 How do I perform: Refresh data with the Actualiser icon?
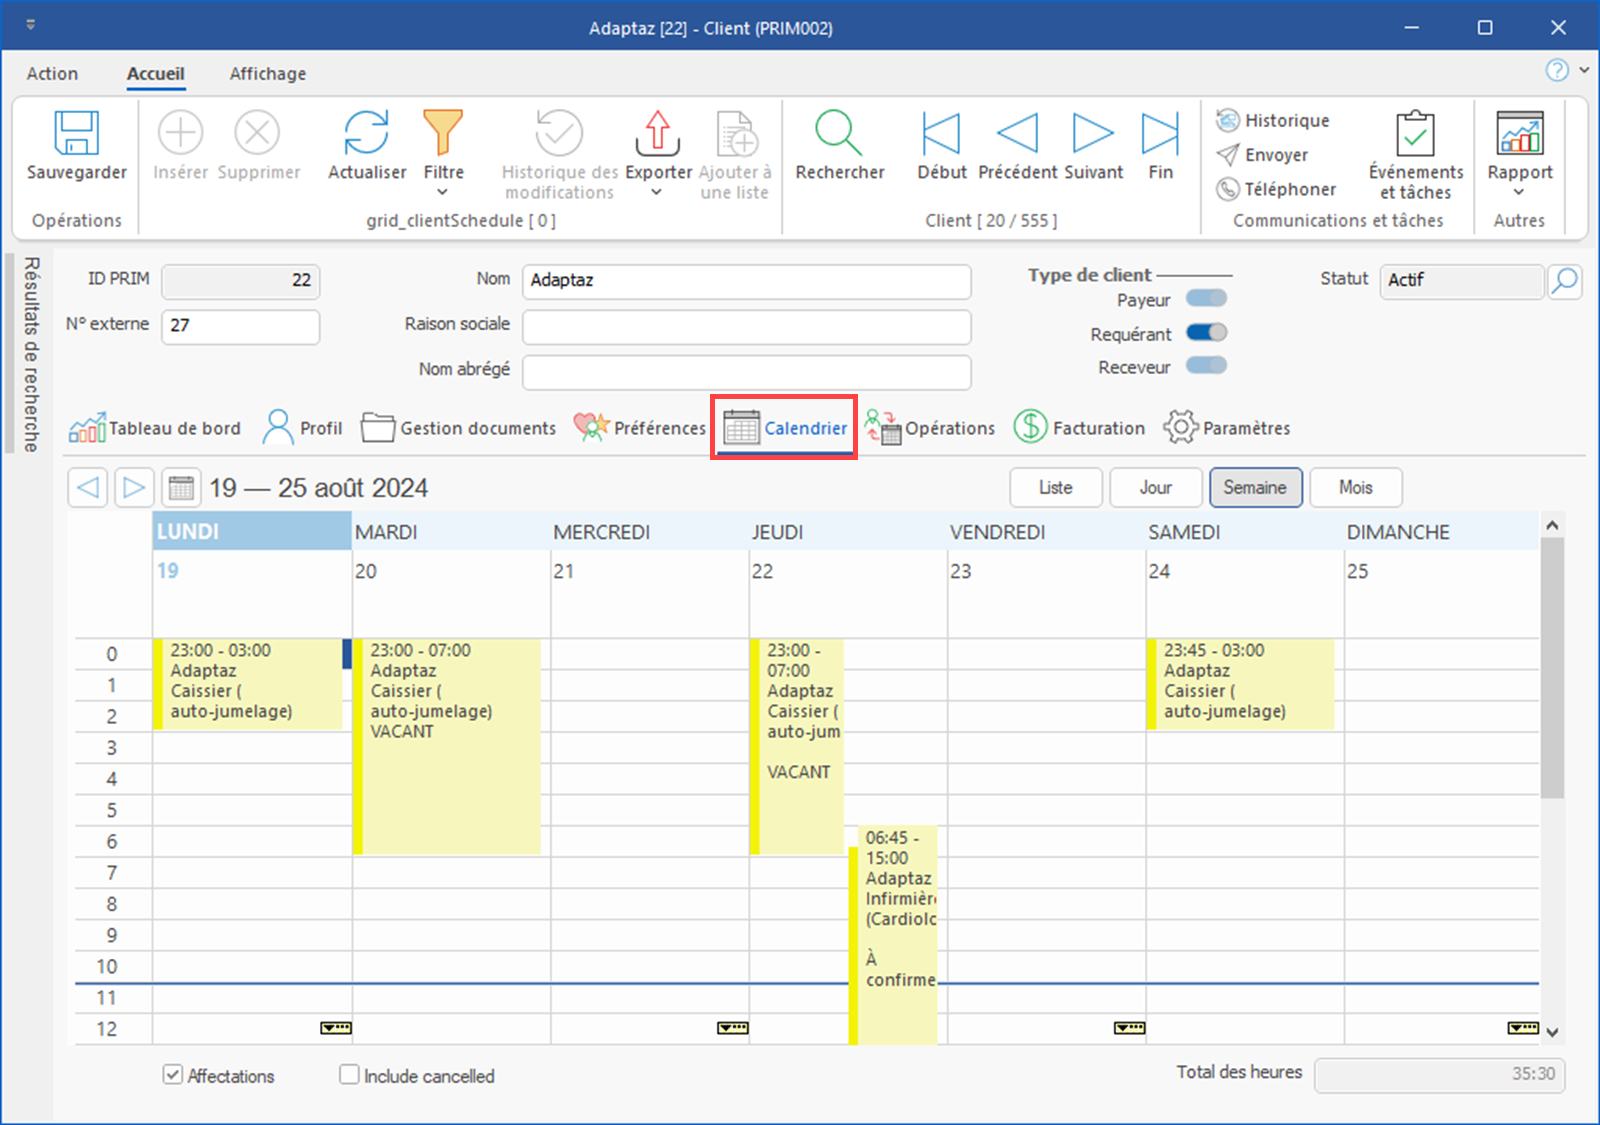click(x=367, y=134)
